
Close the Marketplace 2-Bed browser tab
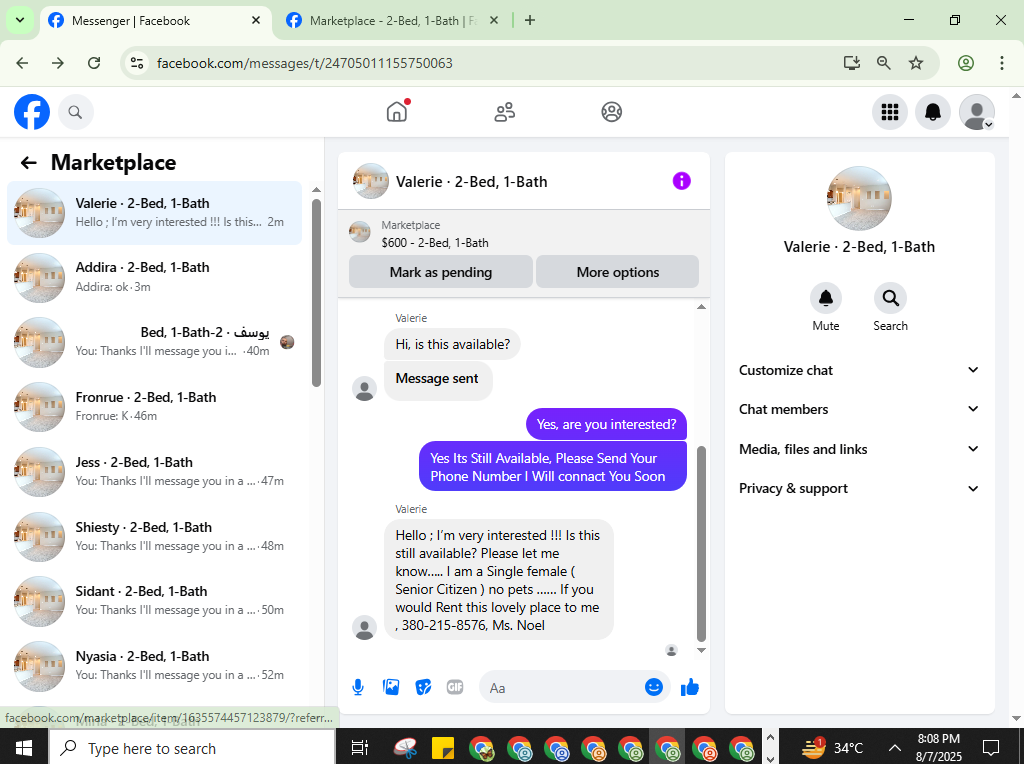pos(494,20)
